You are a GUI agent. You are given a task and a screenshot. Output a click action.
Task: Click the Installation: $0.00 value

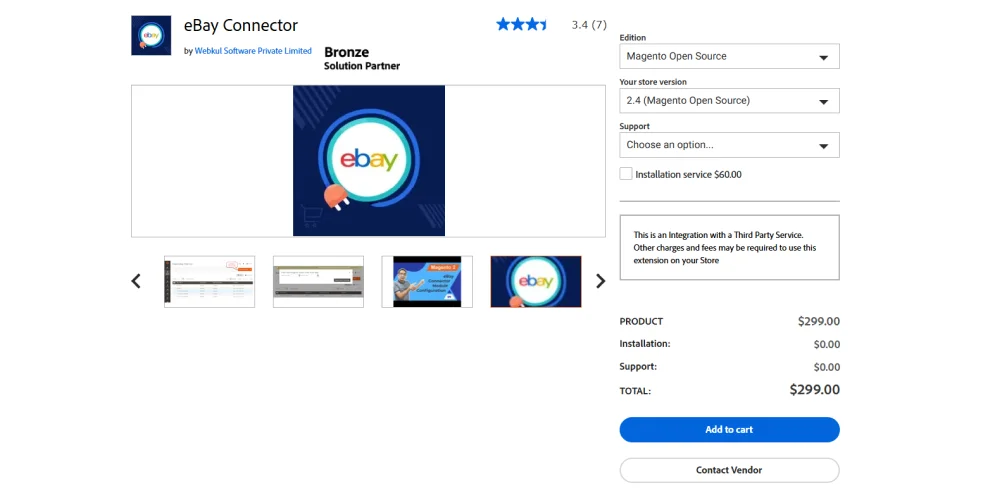[827, 344]
